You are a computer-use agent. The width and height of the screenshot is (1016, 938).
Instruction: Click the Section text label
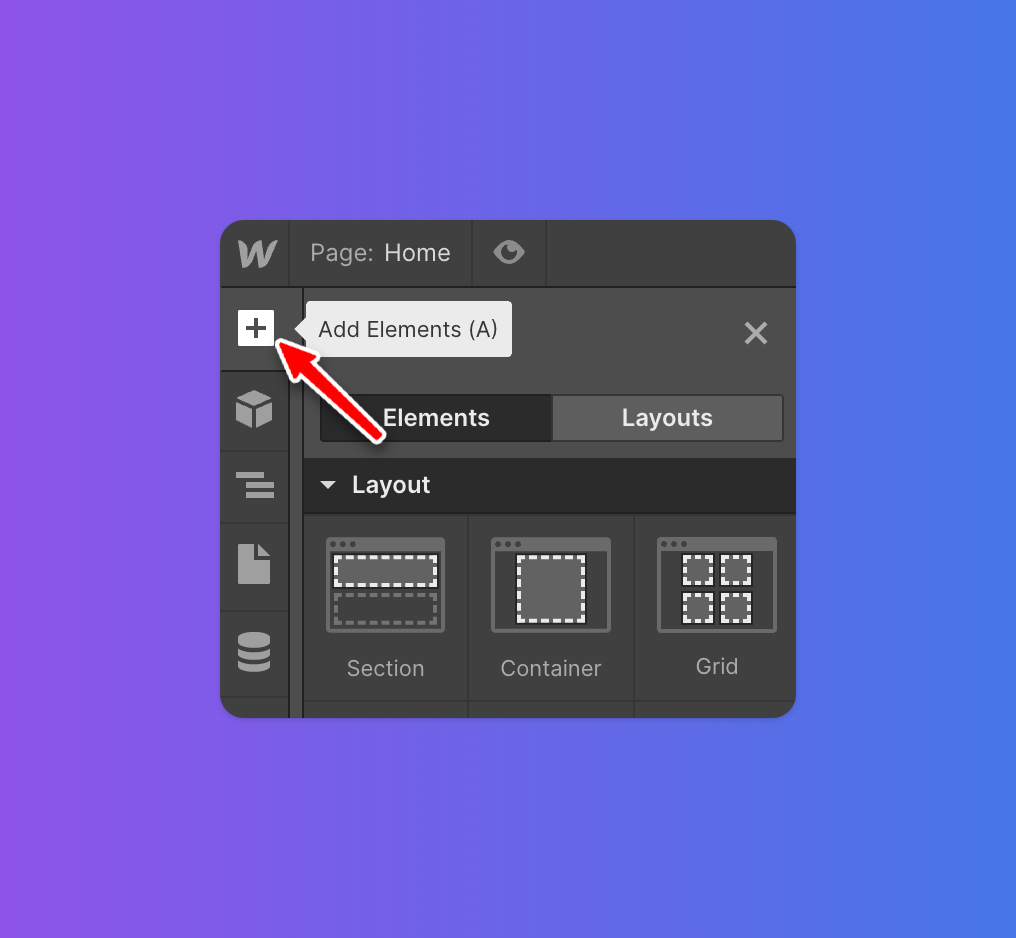click(386, 669)
